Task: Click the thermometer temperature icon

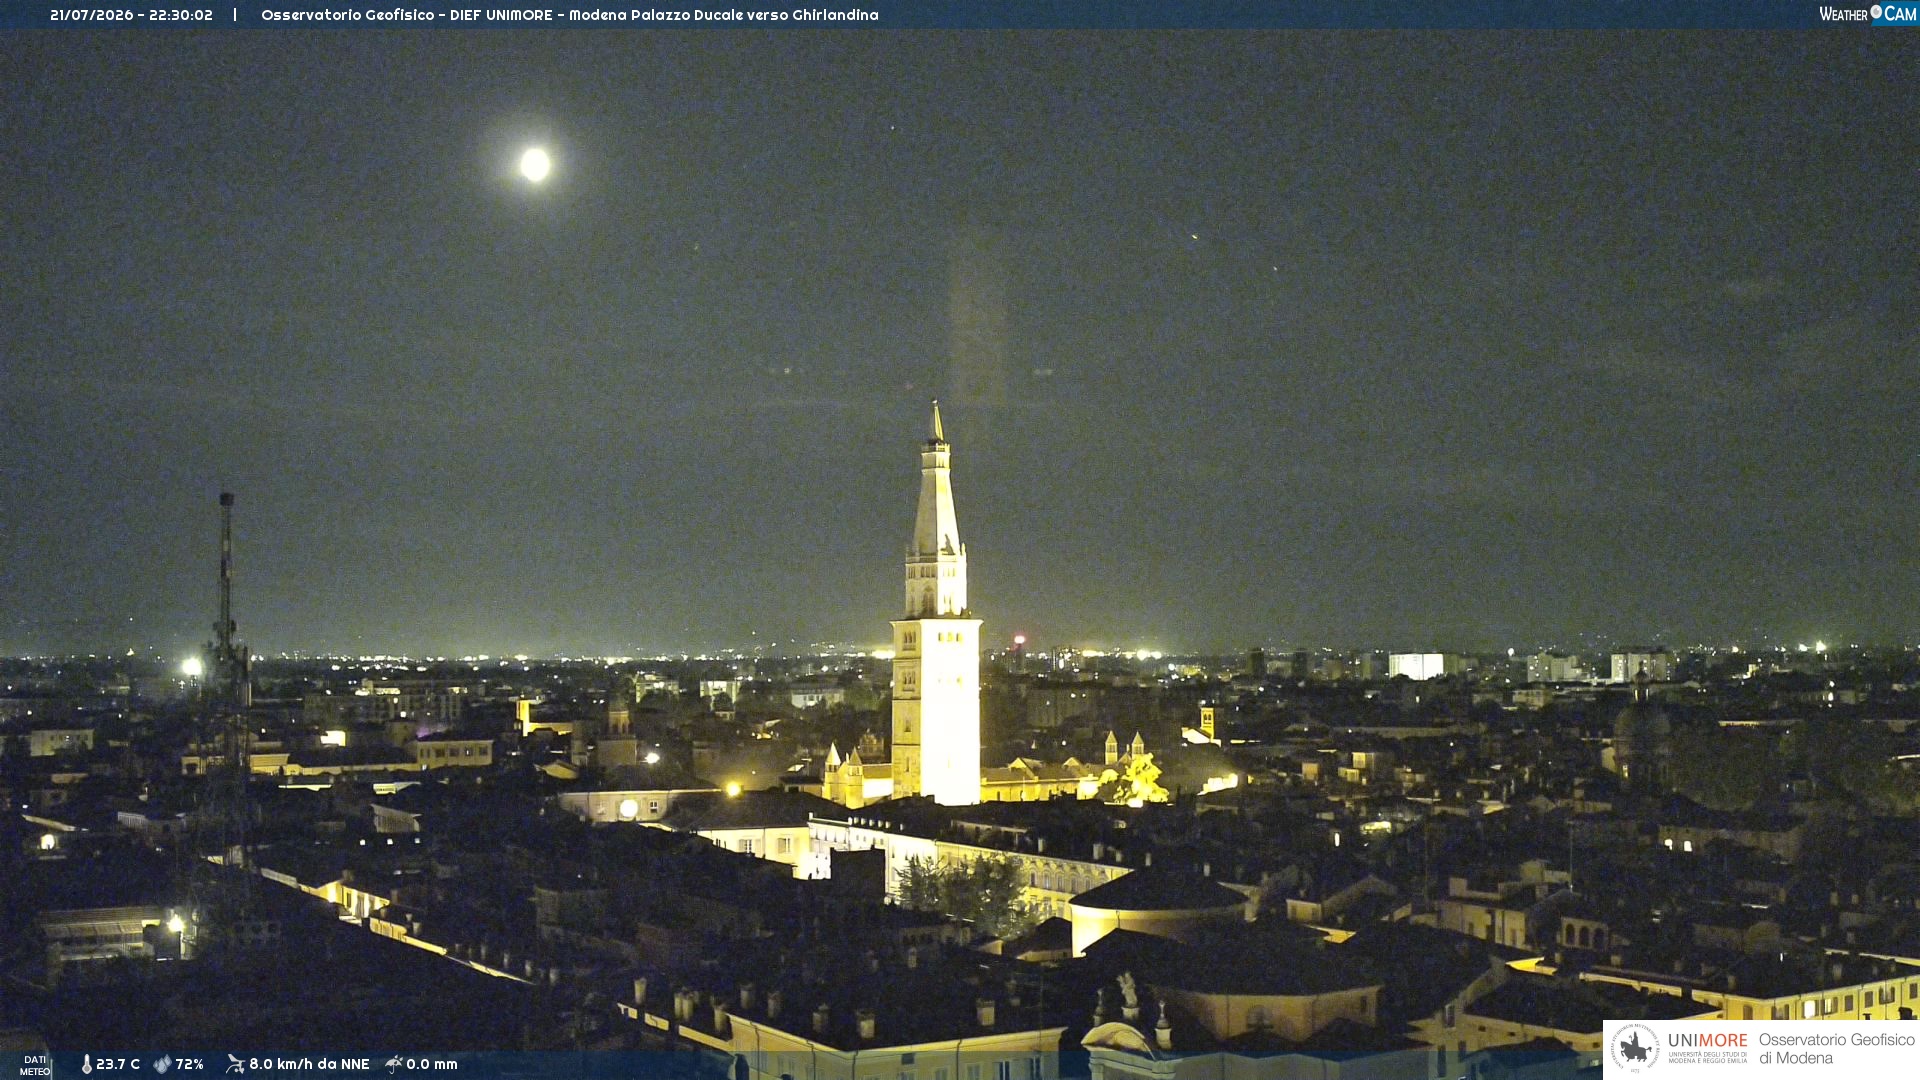Action: coord(87,1064)
